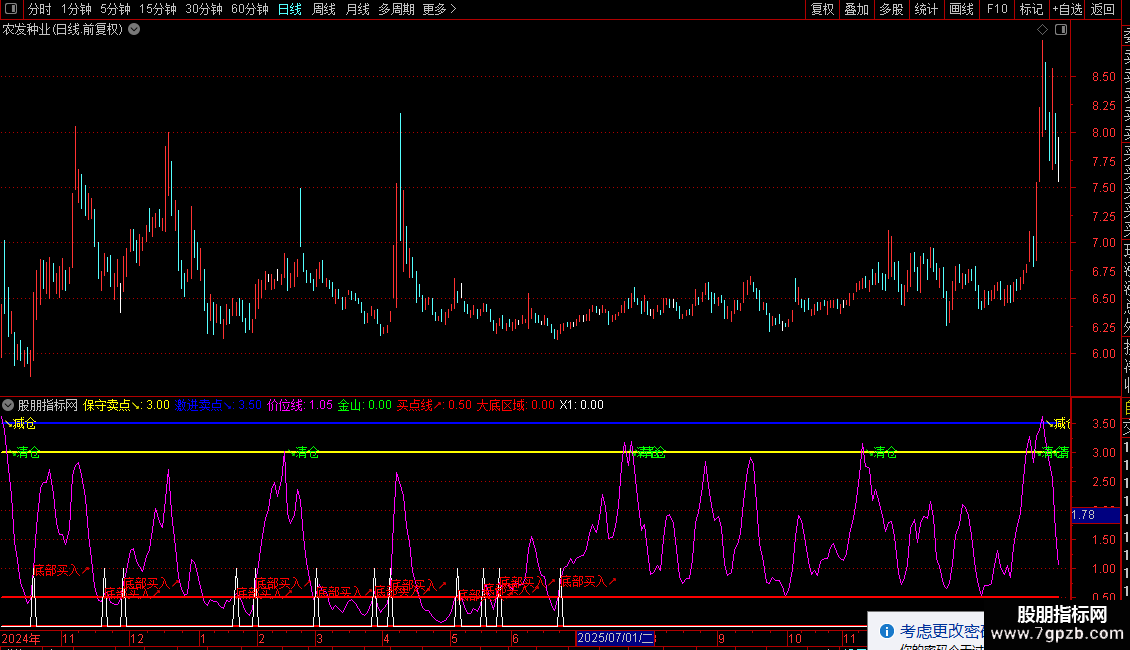1130x650 pixels.
Task: Expand 更多 for more time periods
Action: (440, 9)
